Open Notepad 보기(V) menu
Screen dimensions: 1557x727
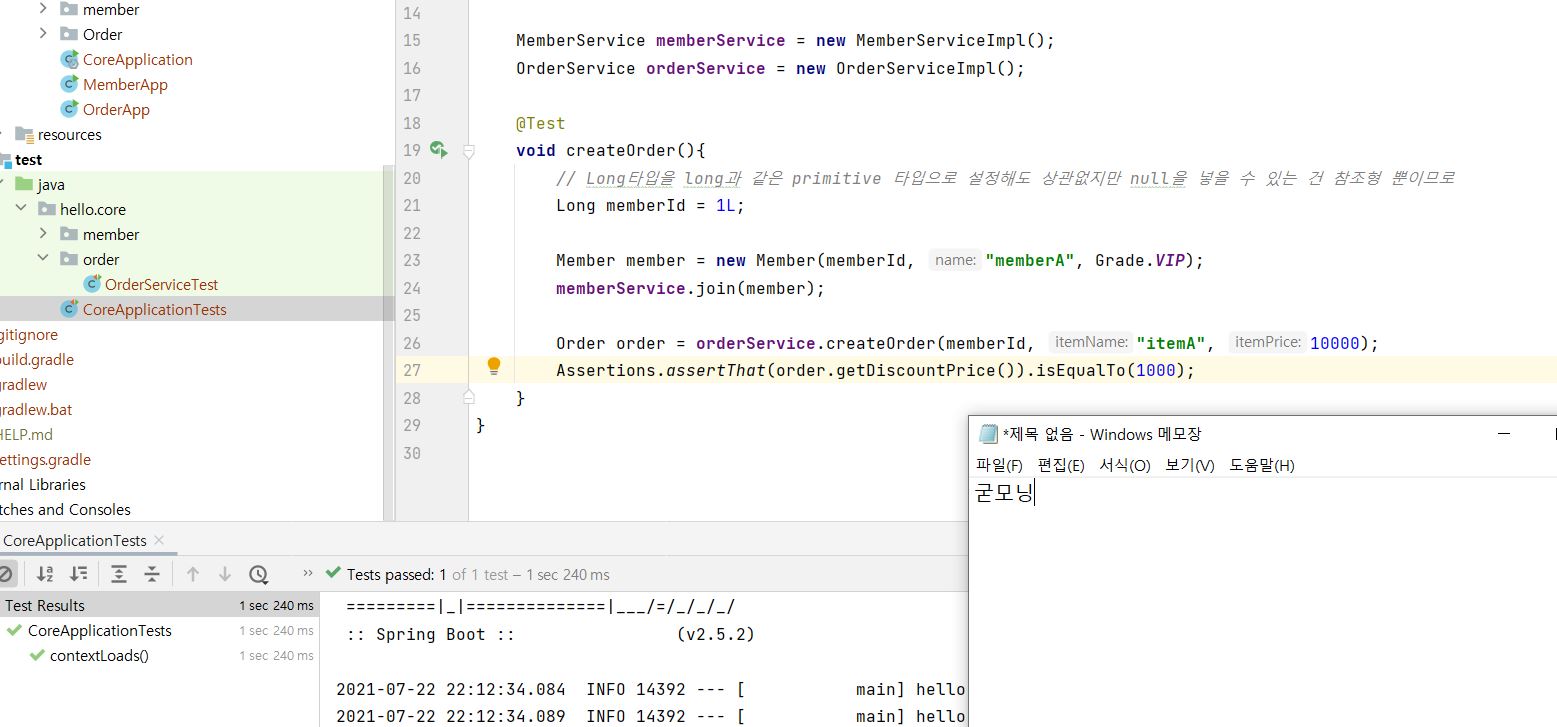pyautogui.click(x=1189, y=465)
